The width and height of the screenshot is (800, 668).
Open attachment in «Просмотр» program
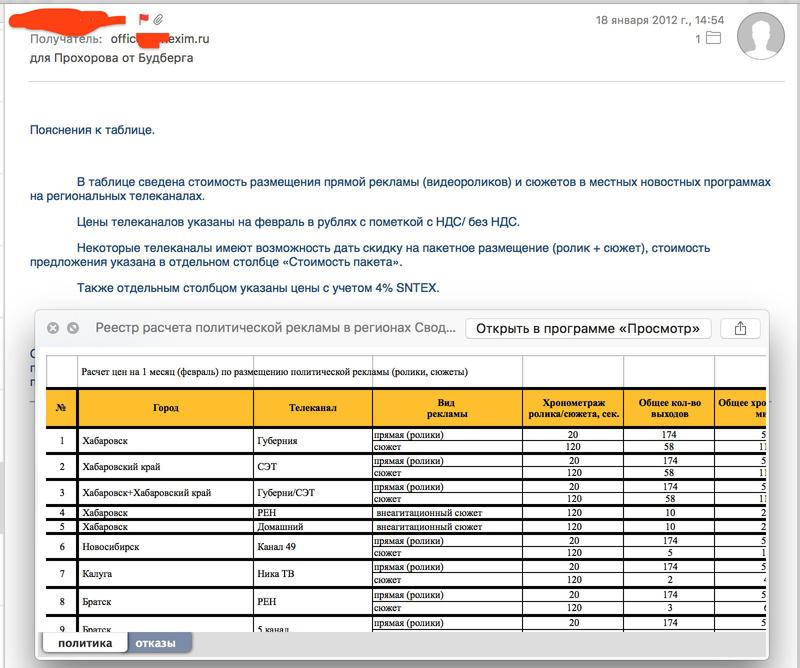tap(588, 328)
